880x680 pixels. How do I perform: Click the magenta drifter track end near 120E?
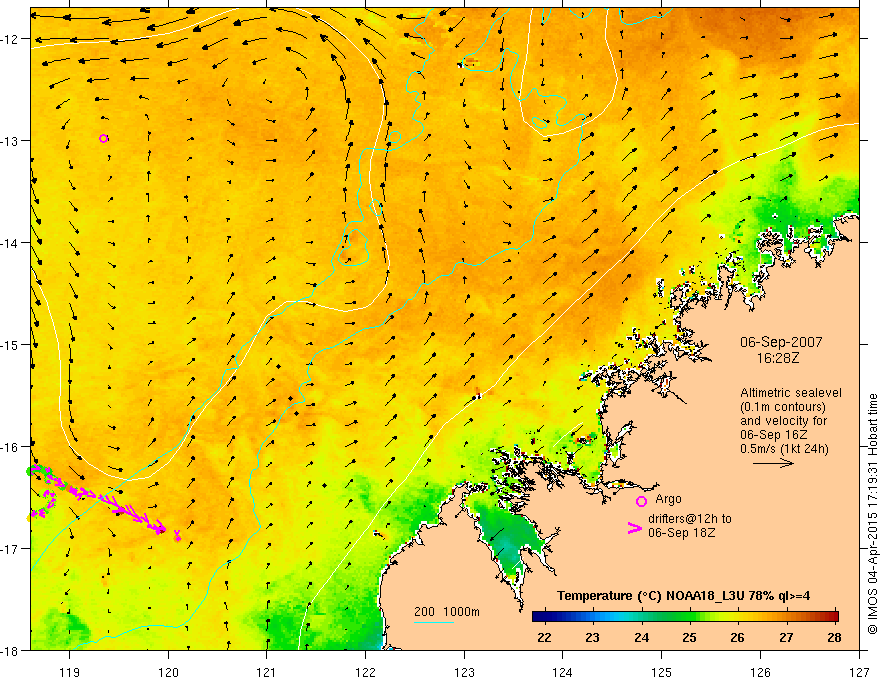(x=177, y=535)
